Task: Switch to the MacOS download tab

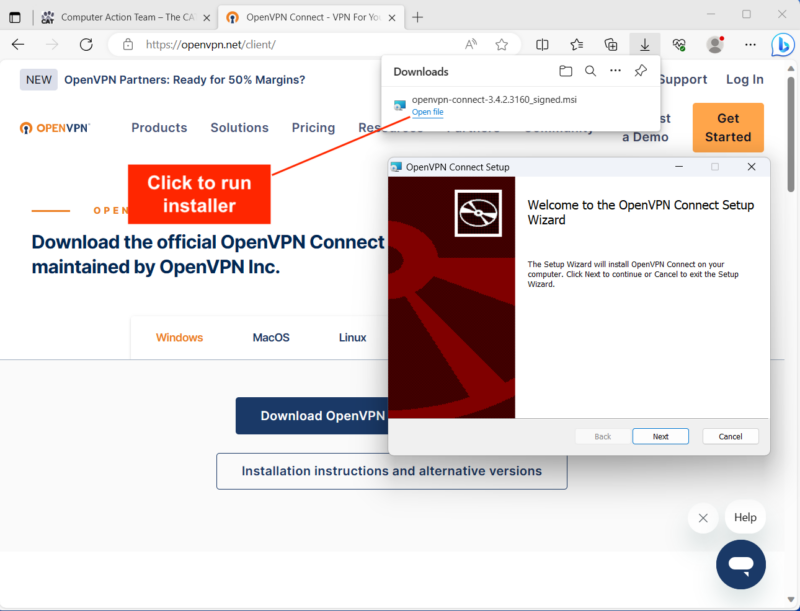Action: (x=270, y=337)
